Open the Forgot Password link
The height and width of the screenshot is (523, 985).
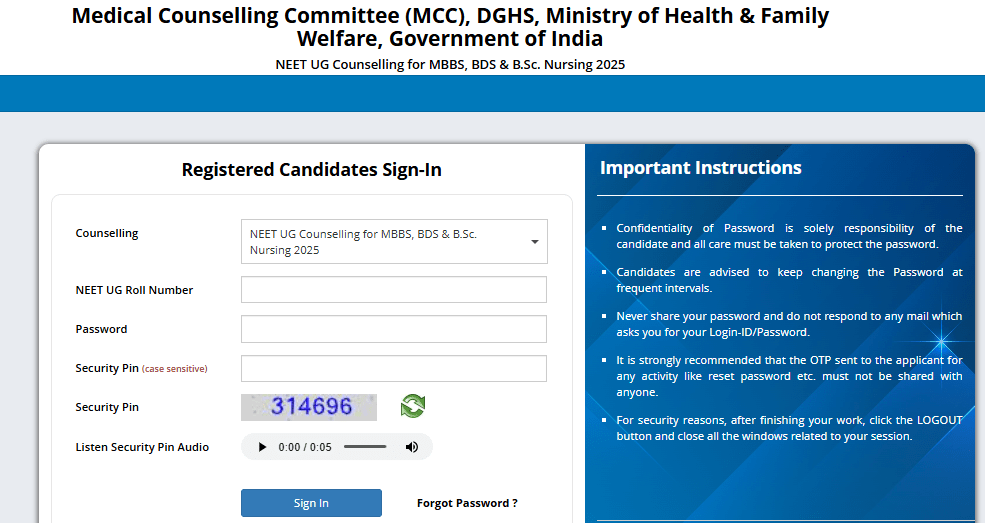pyautogui.click(x=467, y=503)
